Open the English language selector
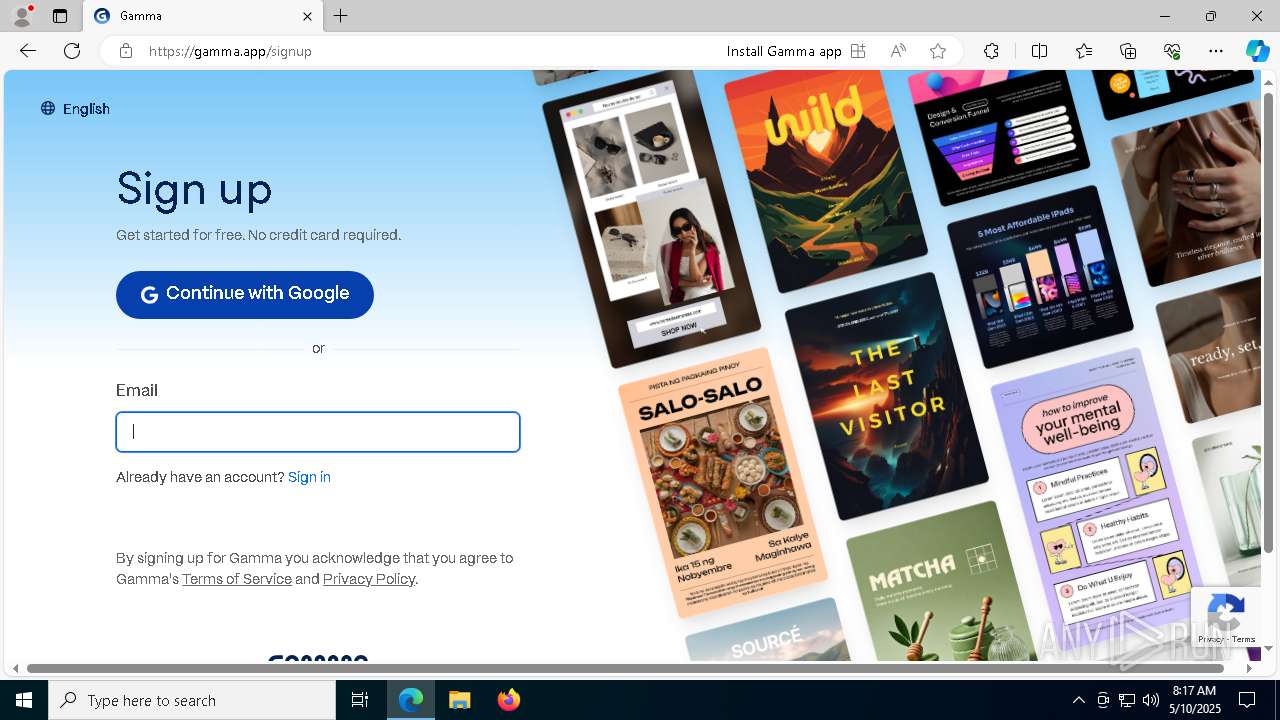Image resolution: width=1280 pixels, height=720 pixels. [x=75, y=109]
